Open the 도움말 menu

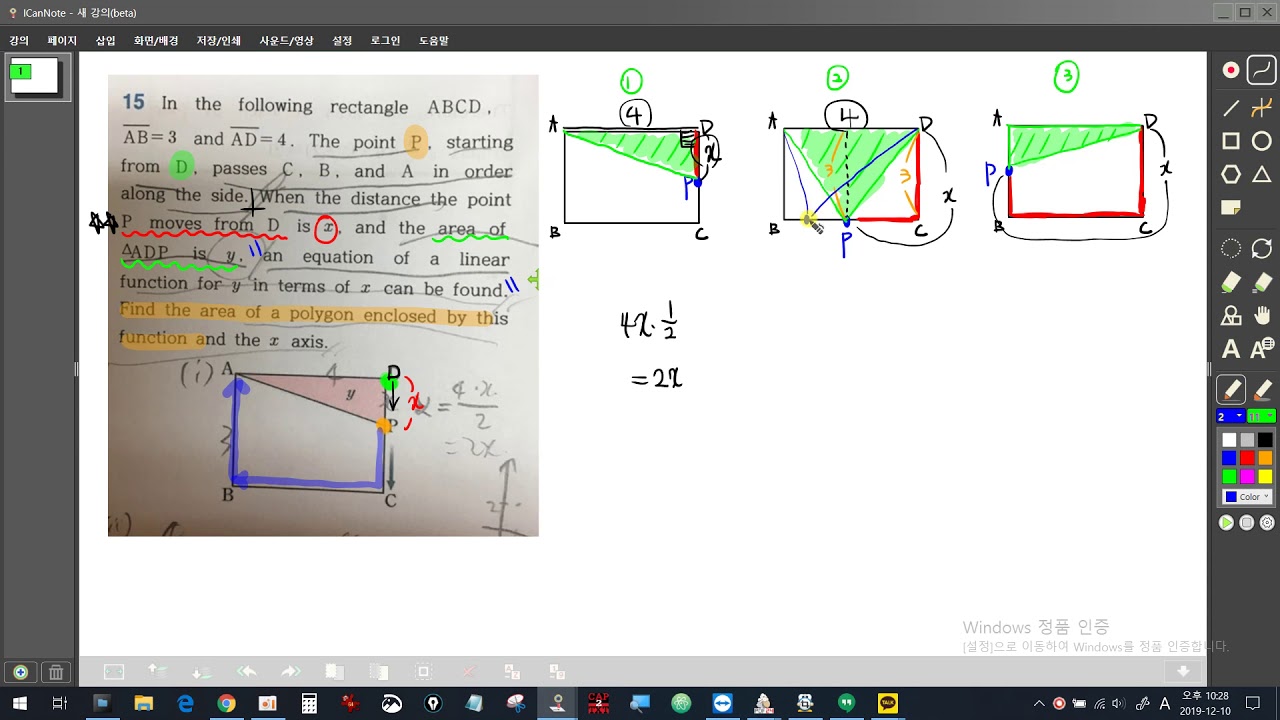pyautogui.click(x=433, y=41)
